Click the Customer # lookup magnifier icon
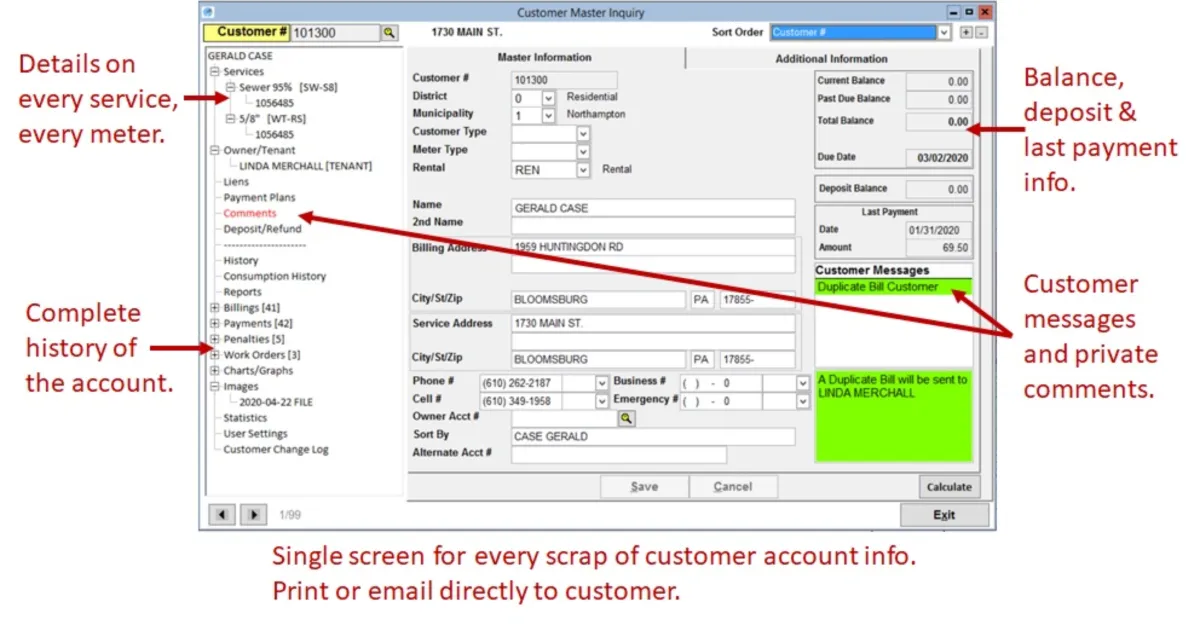Screen dimensions: 1200x625 (x=389, y=33)
